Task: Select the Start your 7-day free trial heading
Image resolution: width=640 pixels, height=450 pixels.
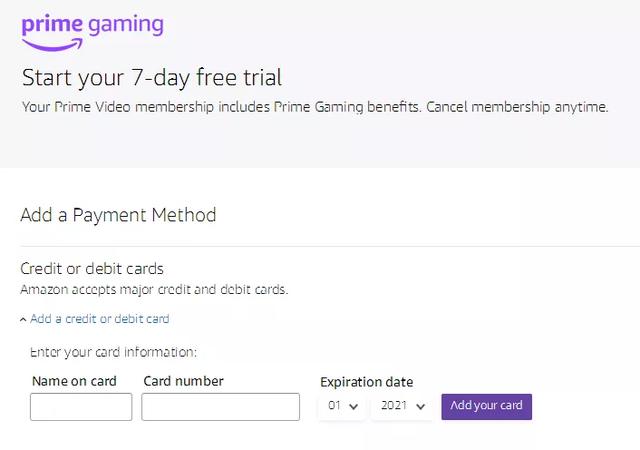Action: coord(152,78)
